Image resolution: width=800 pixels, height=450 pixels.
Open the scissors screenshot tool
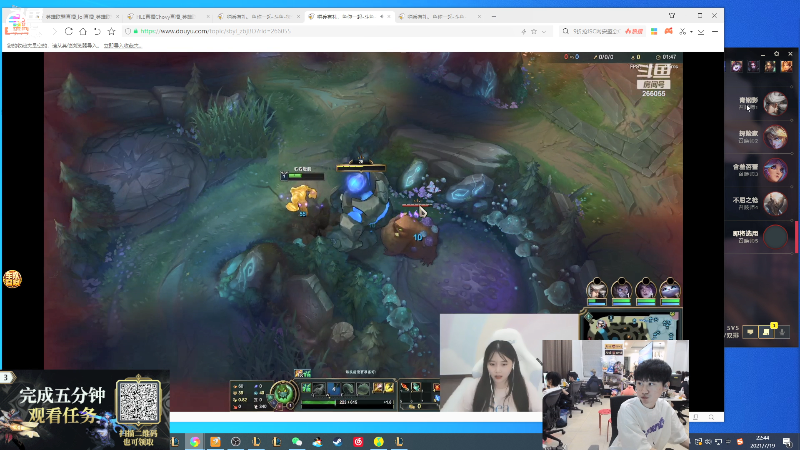(x=683, y=31)
